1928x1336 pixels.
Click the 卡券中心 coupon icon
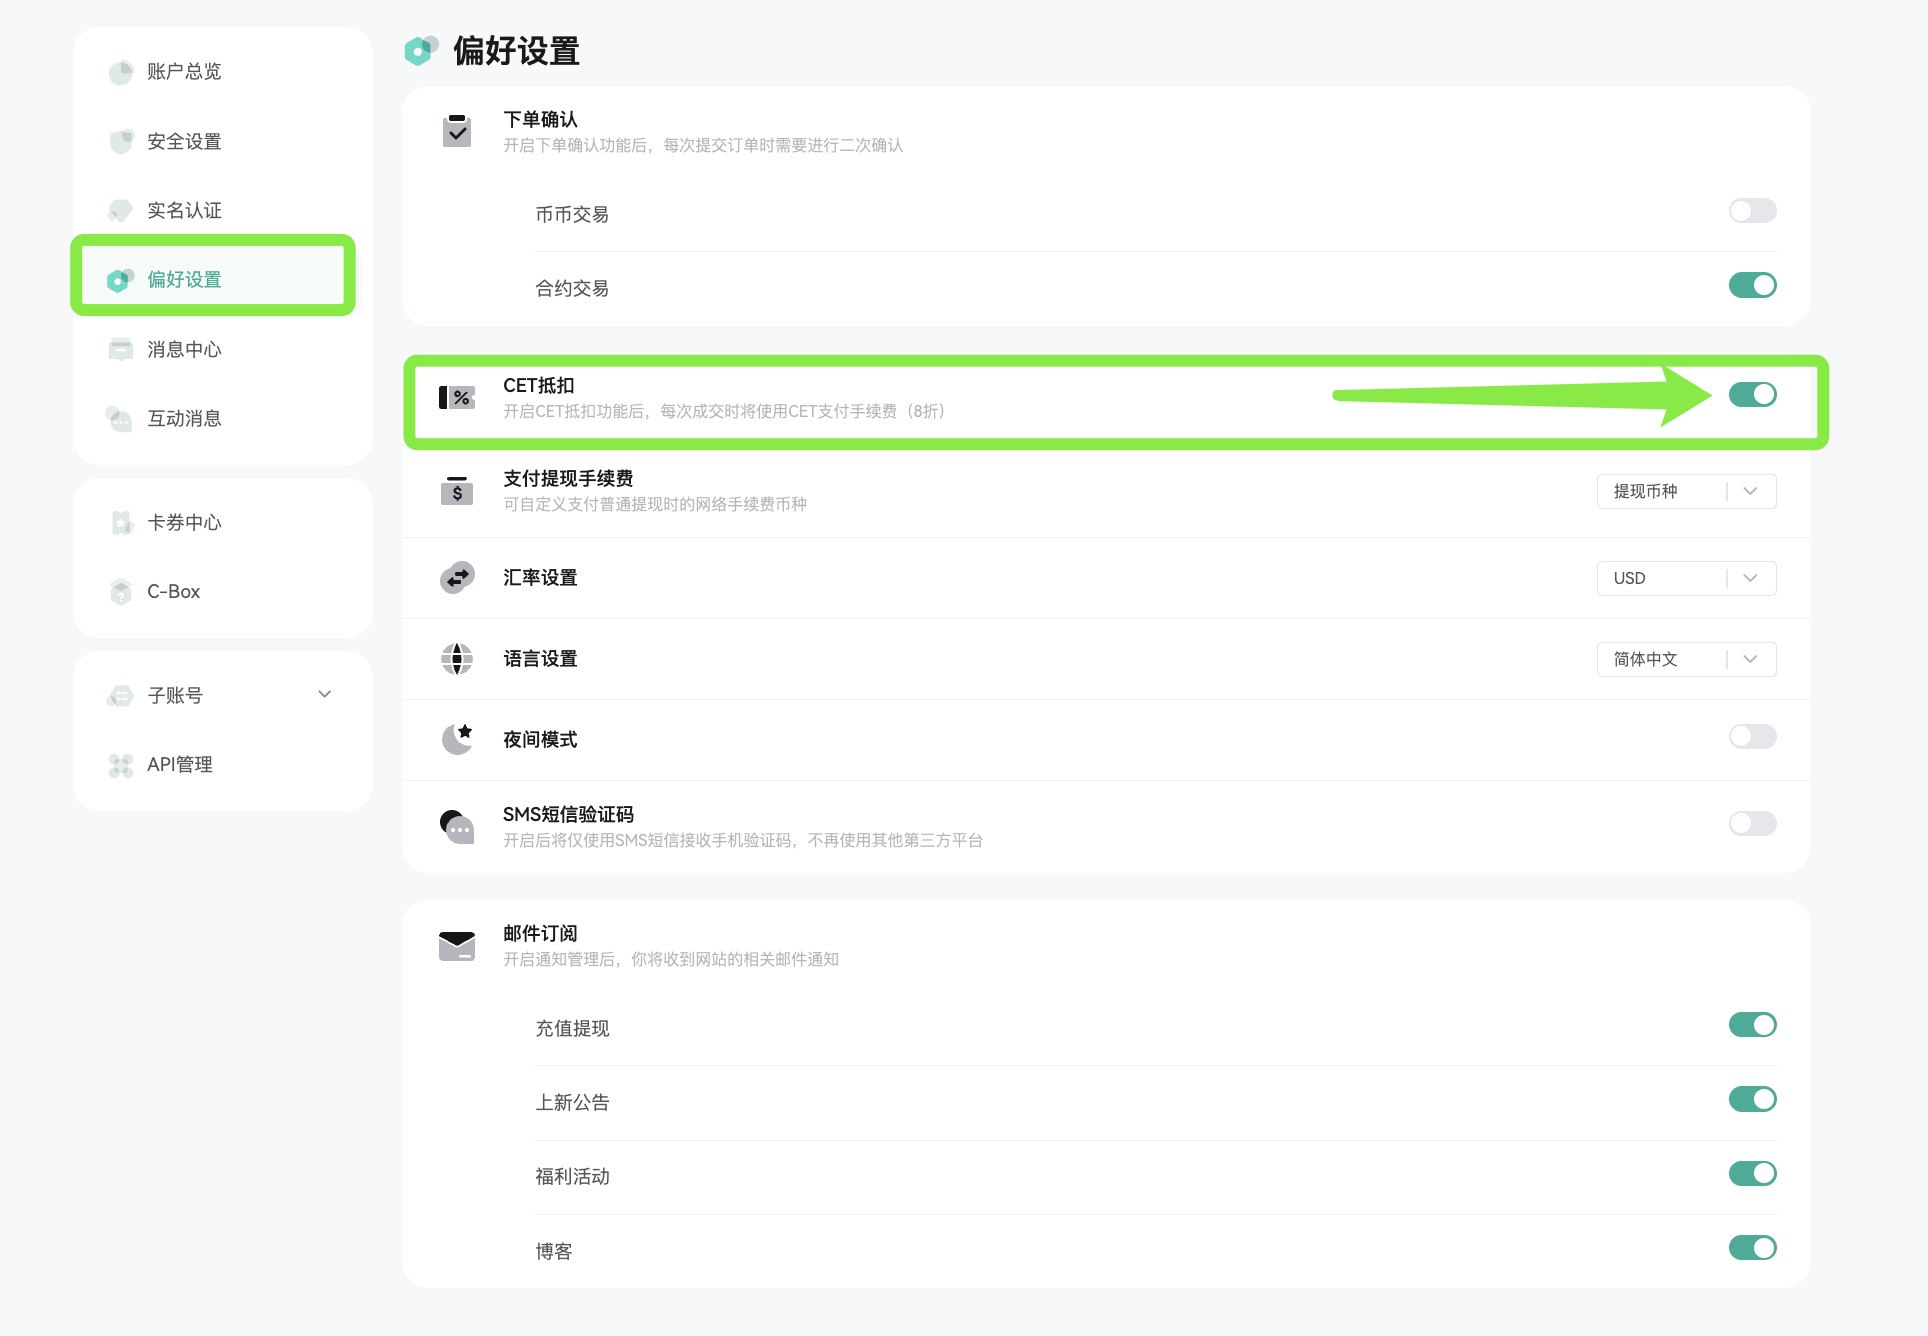[121, 522]
